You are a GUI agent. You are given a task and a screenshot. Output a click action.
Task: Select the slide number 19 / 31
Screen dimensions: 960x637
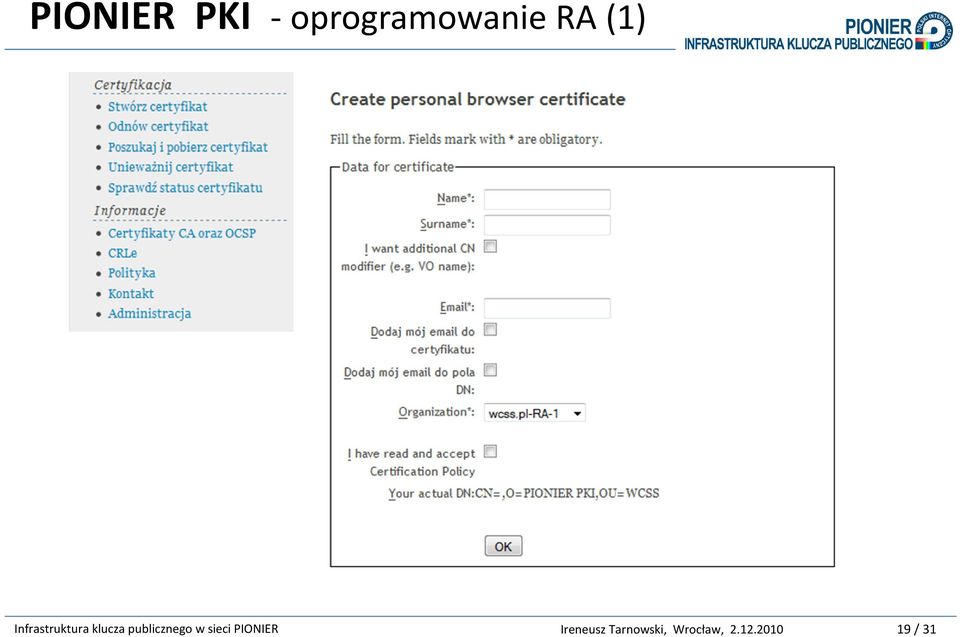coord(917,629)
